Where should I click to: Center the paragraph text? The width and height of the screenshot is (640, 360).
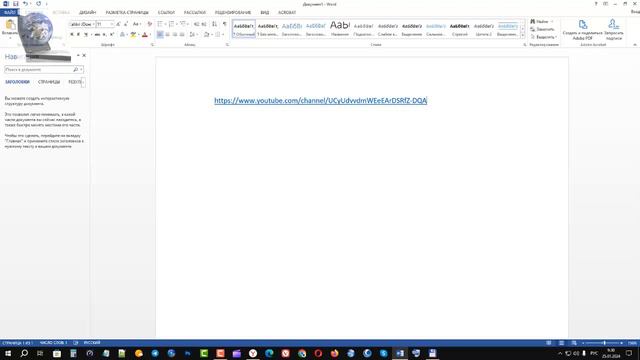tap(167, 35)
